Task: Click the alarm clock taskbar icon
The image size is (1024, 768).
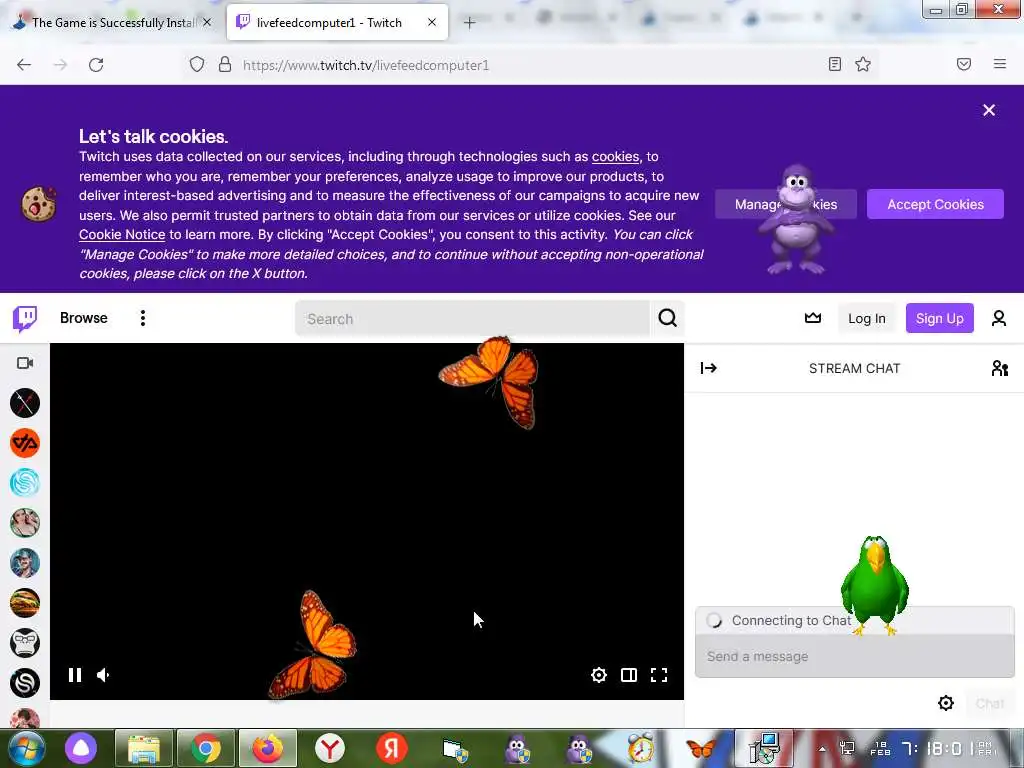Action: pyautogui.click(x=641, y=748)
